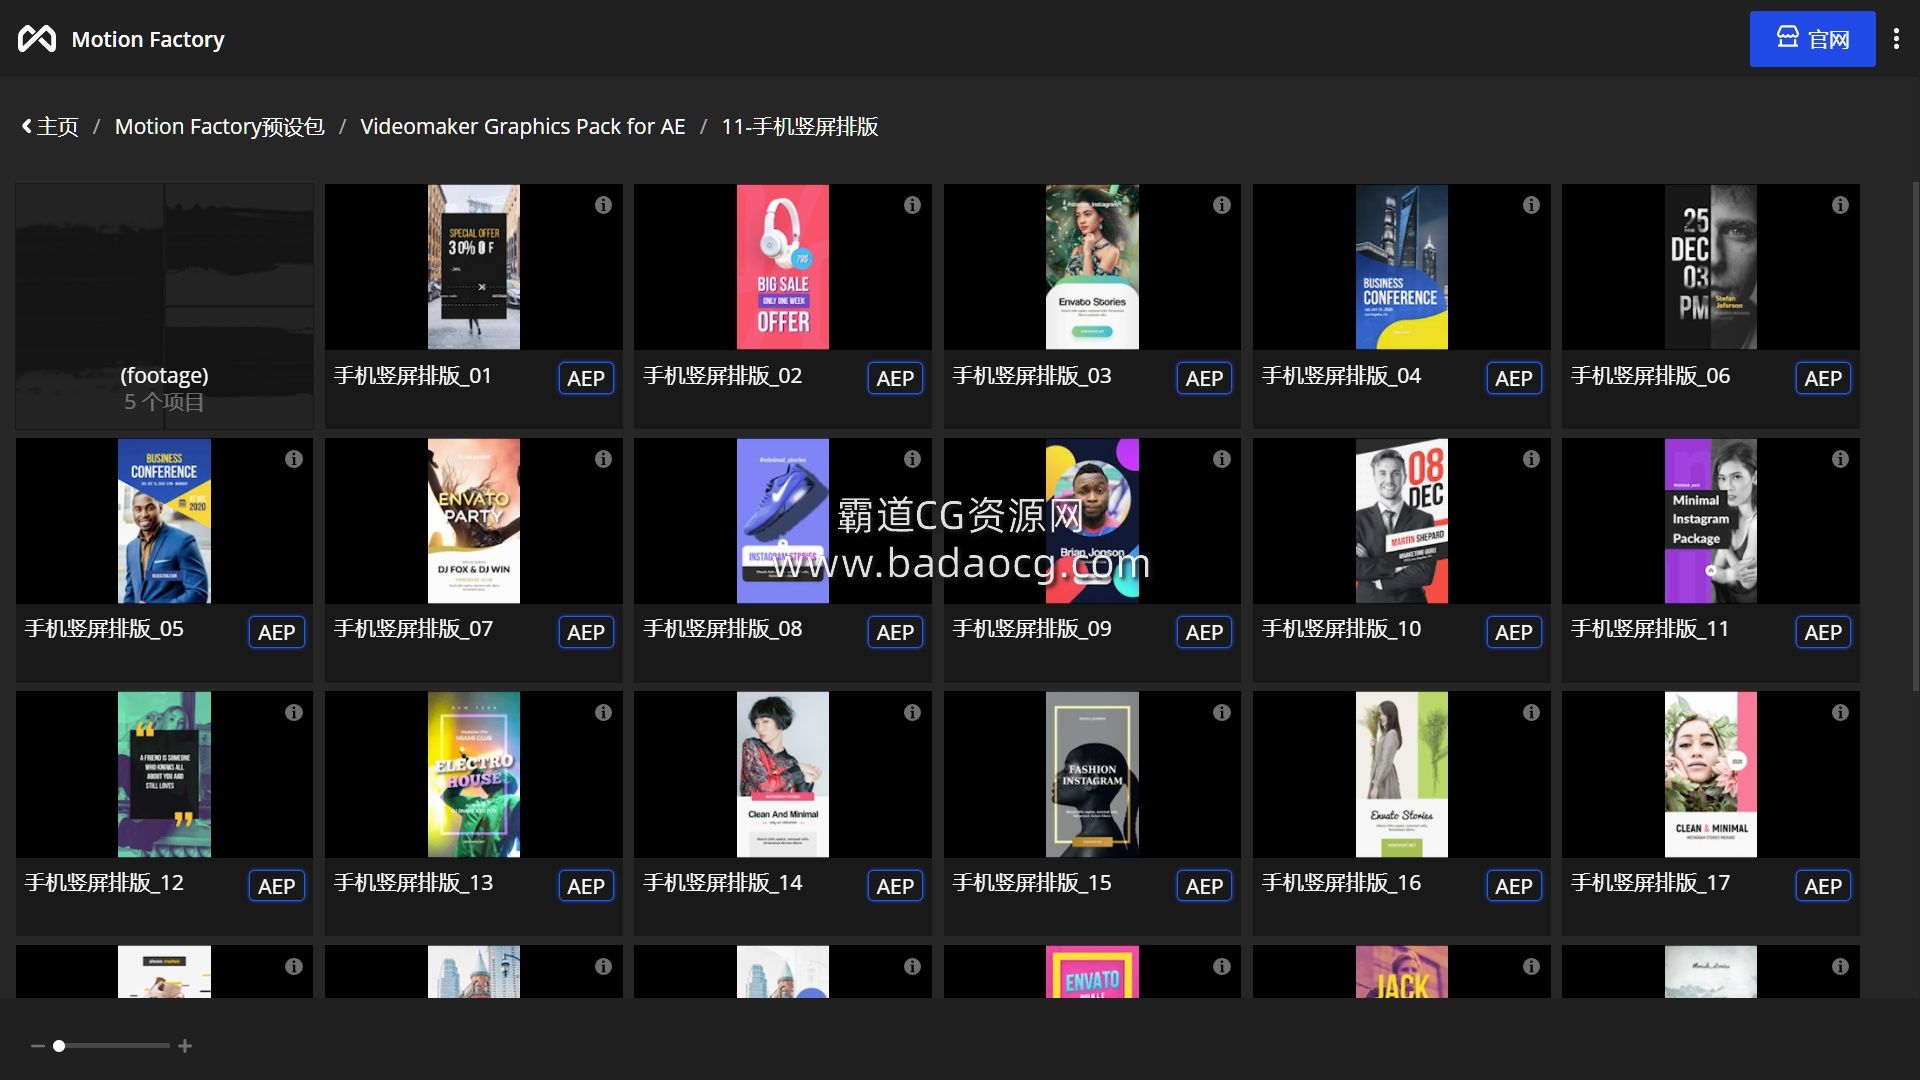Click AEP button for 手机竖屏排版_01
Viewport: 1920px width, 1080px height.
pos(586,378)
